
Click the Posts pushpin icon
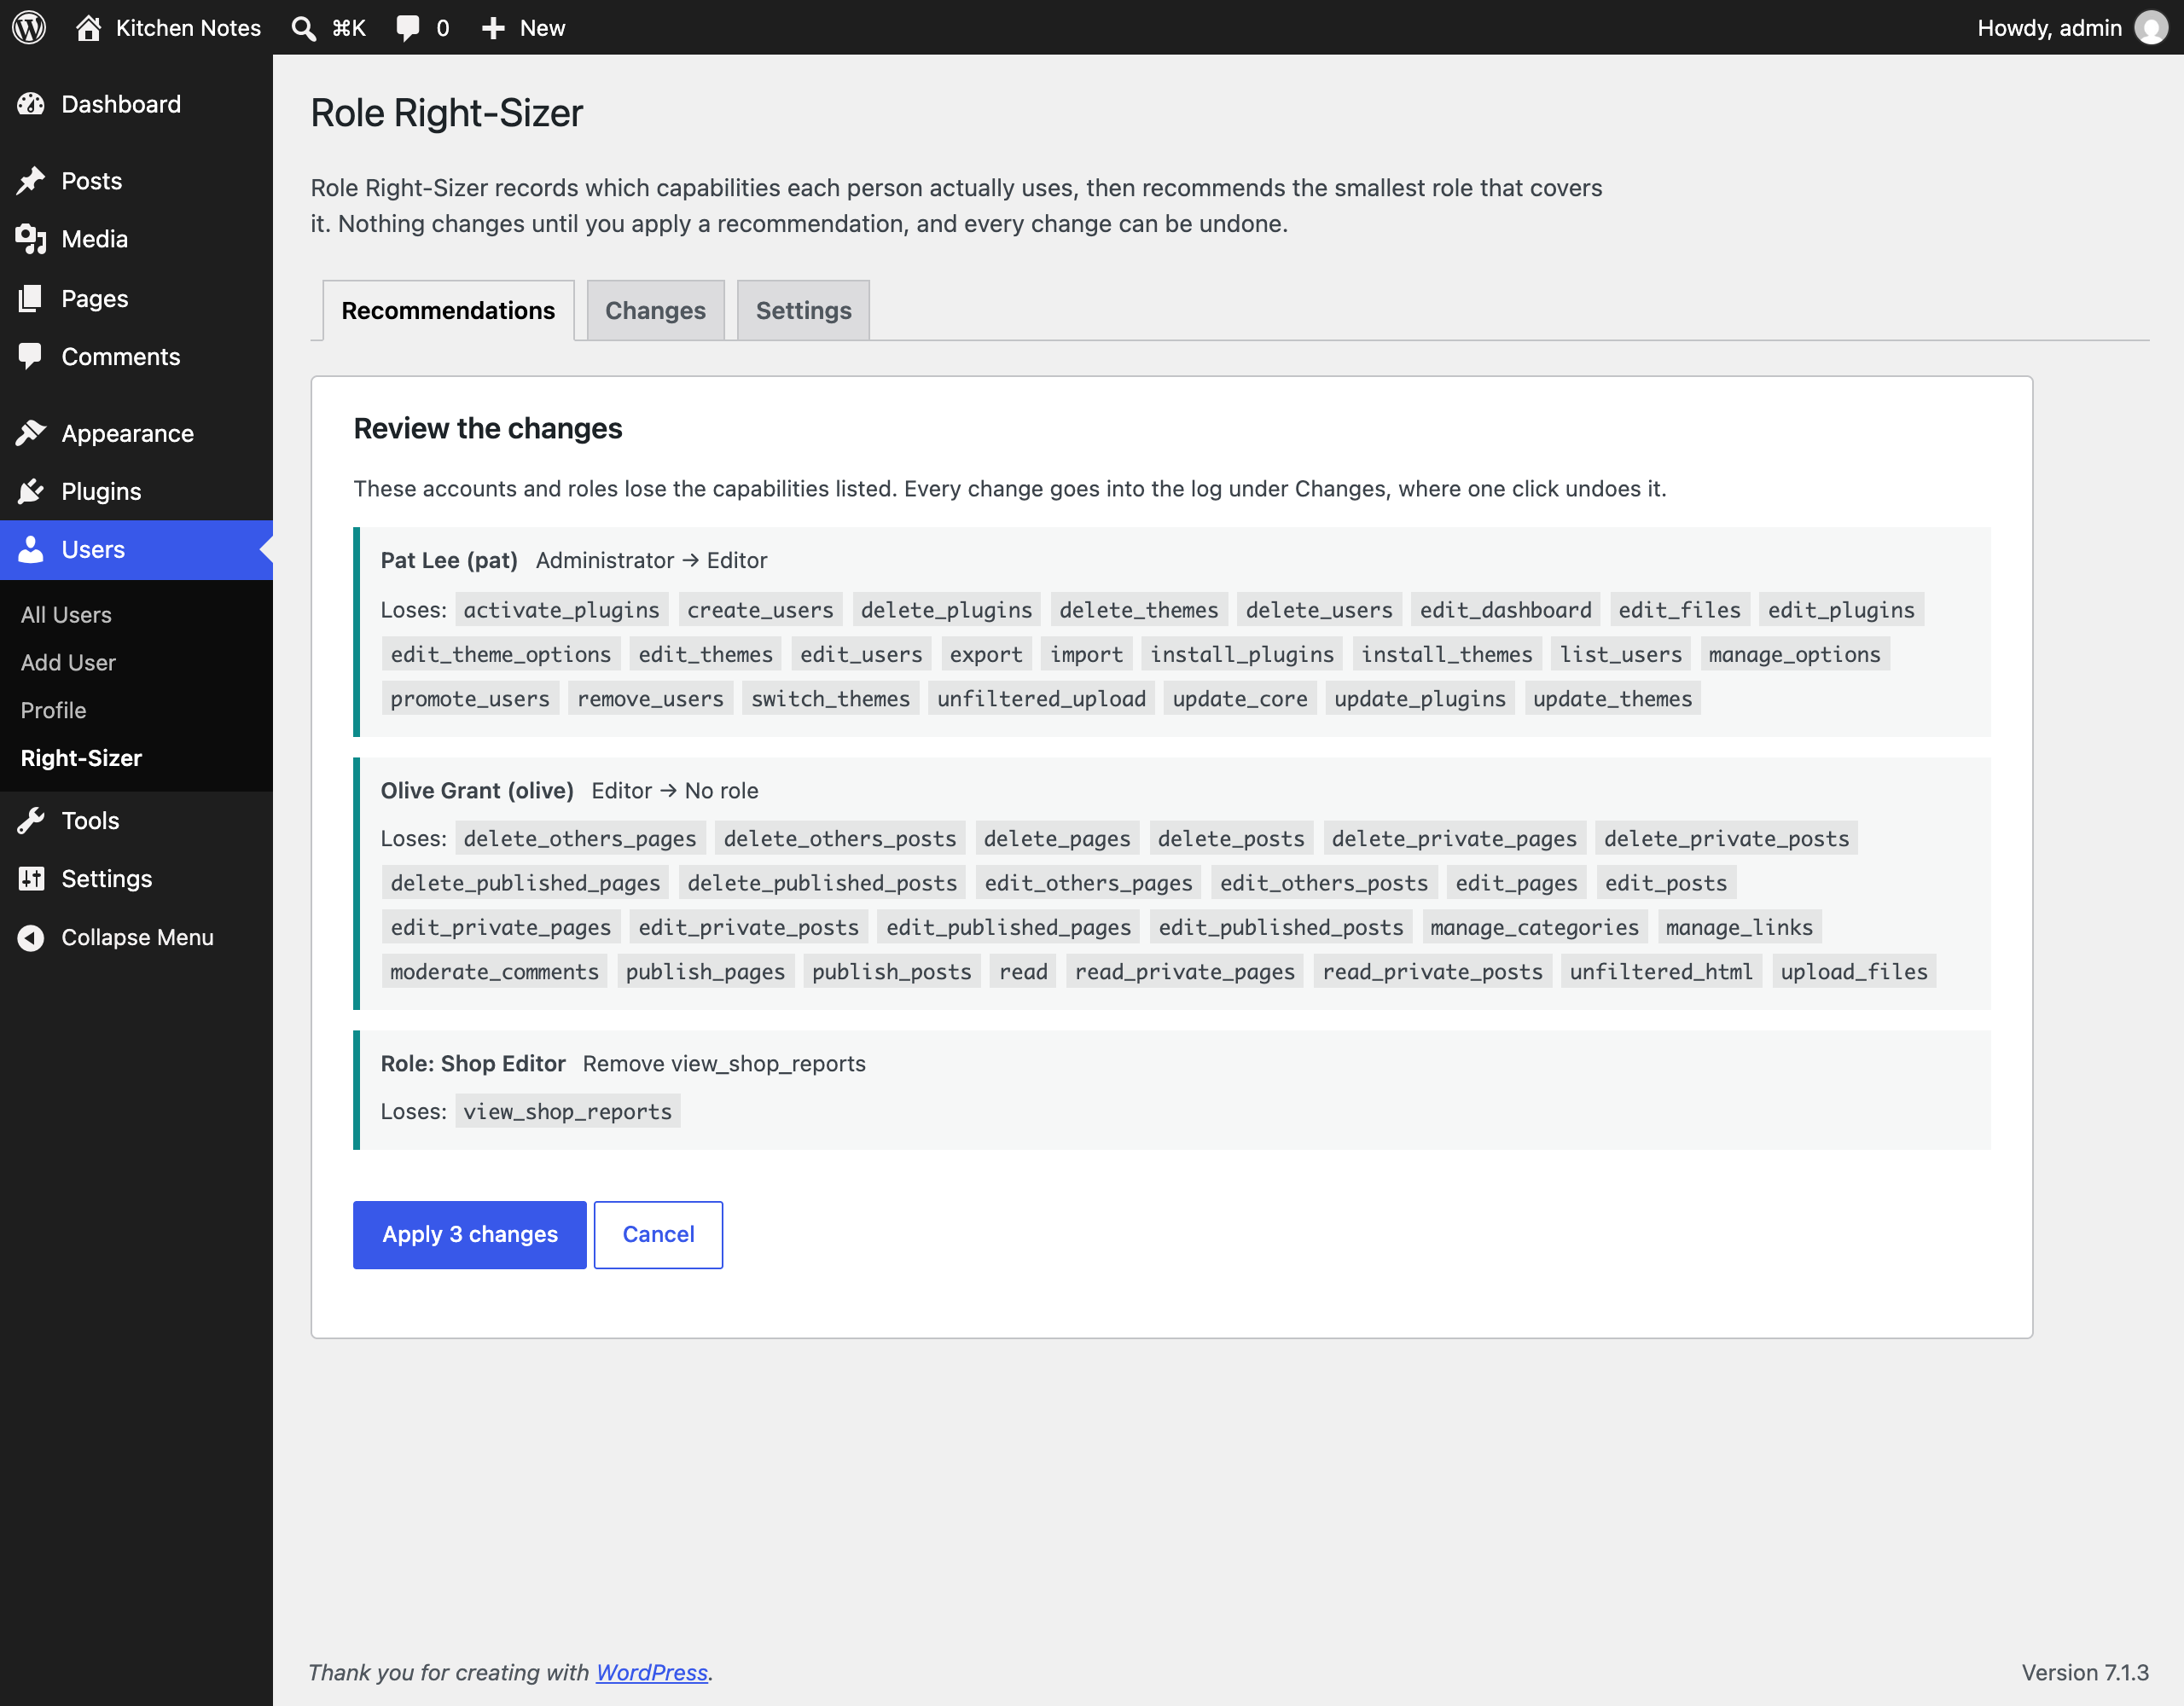point(31,181)
